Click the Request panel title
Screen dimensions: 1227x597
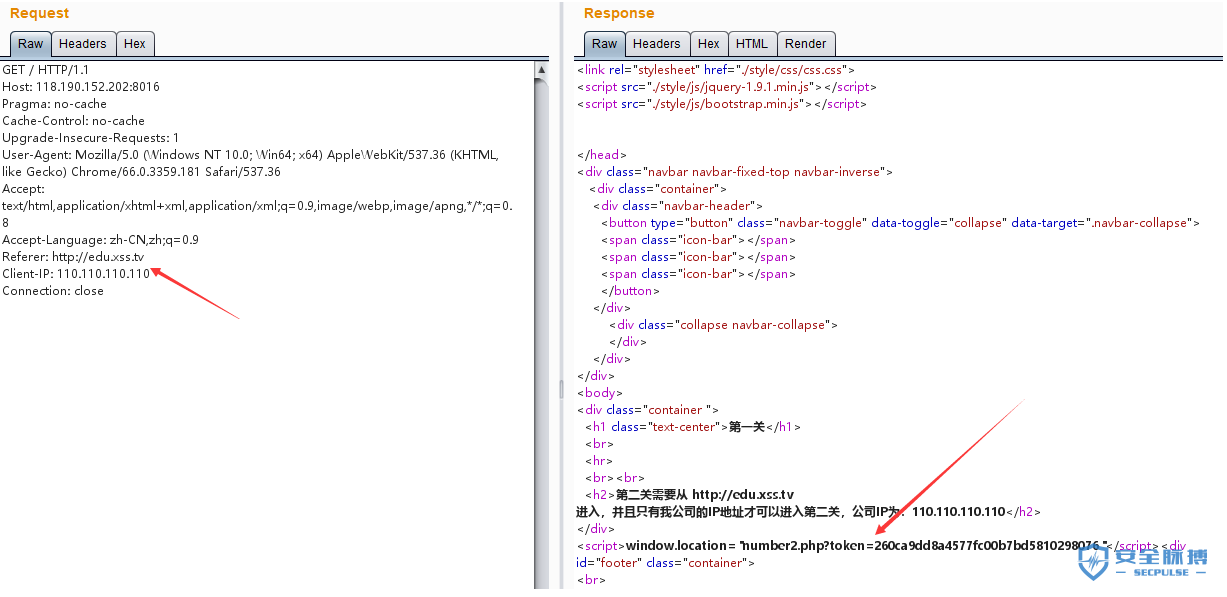click(40, 13)
